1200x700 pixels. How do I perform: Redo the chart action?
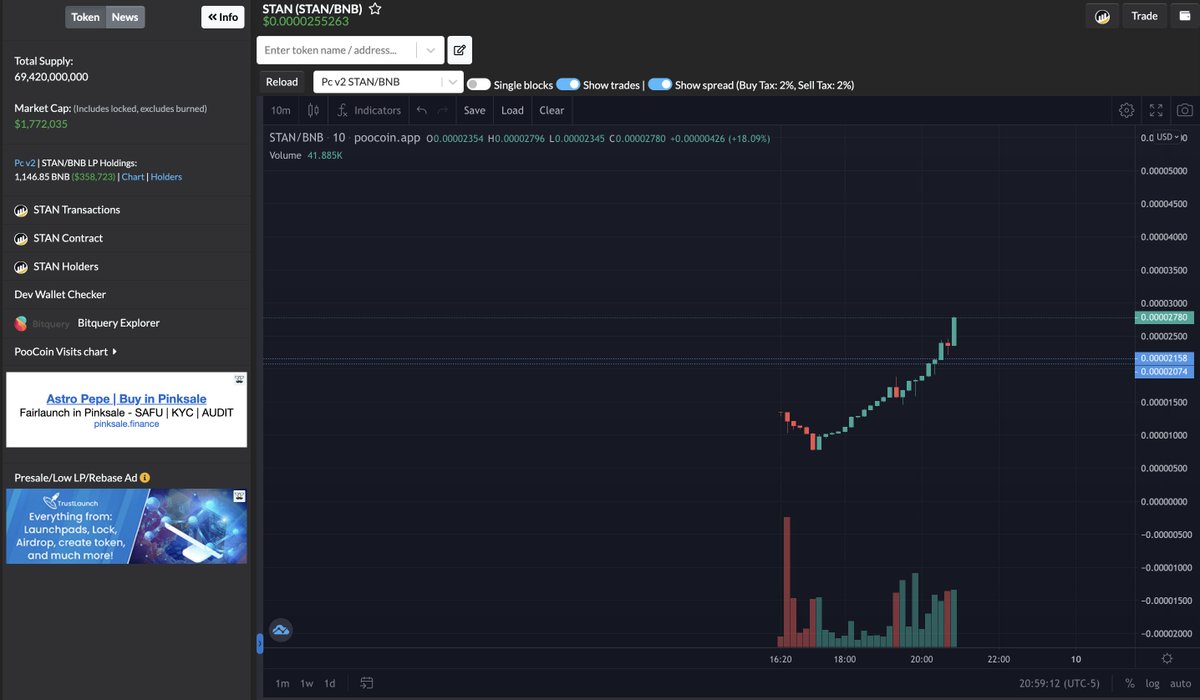point(442,110)
